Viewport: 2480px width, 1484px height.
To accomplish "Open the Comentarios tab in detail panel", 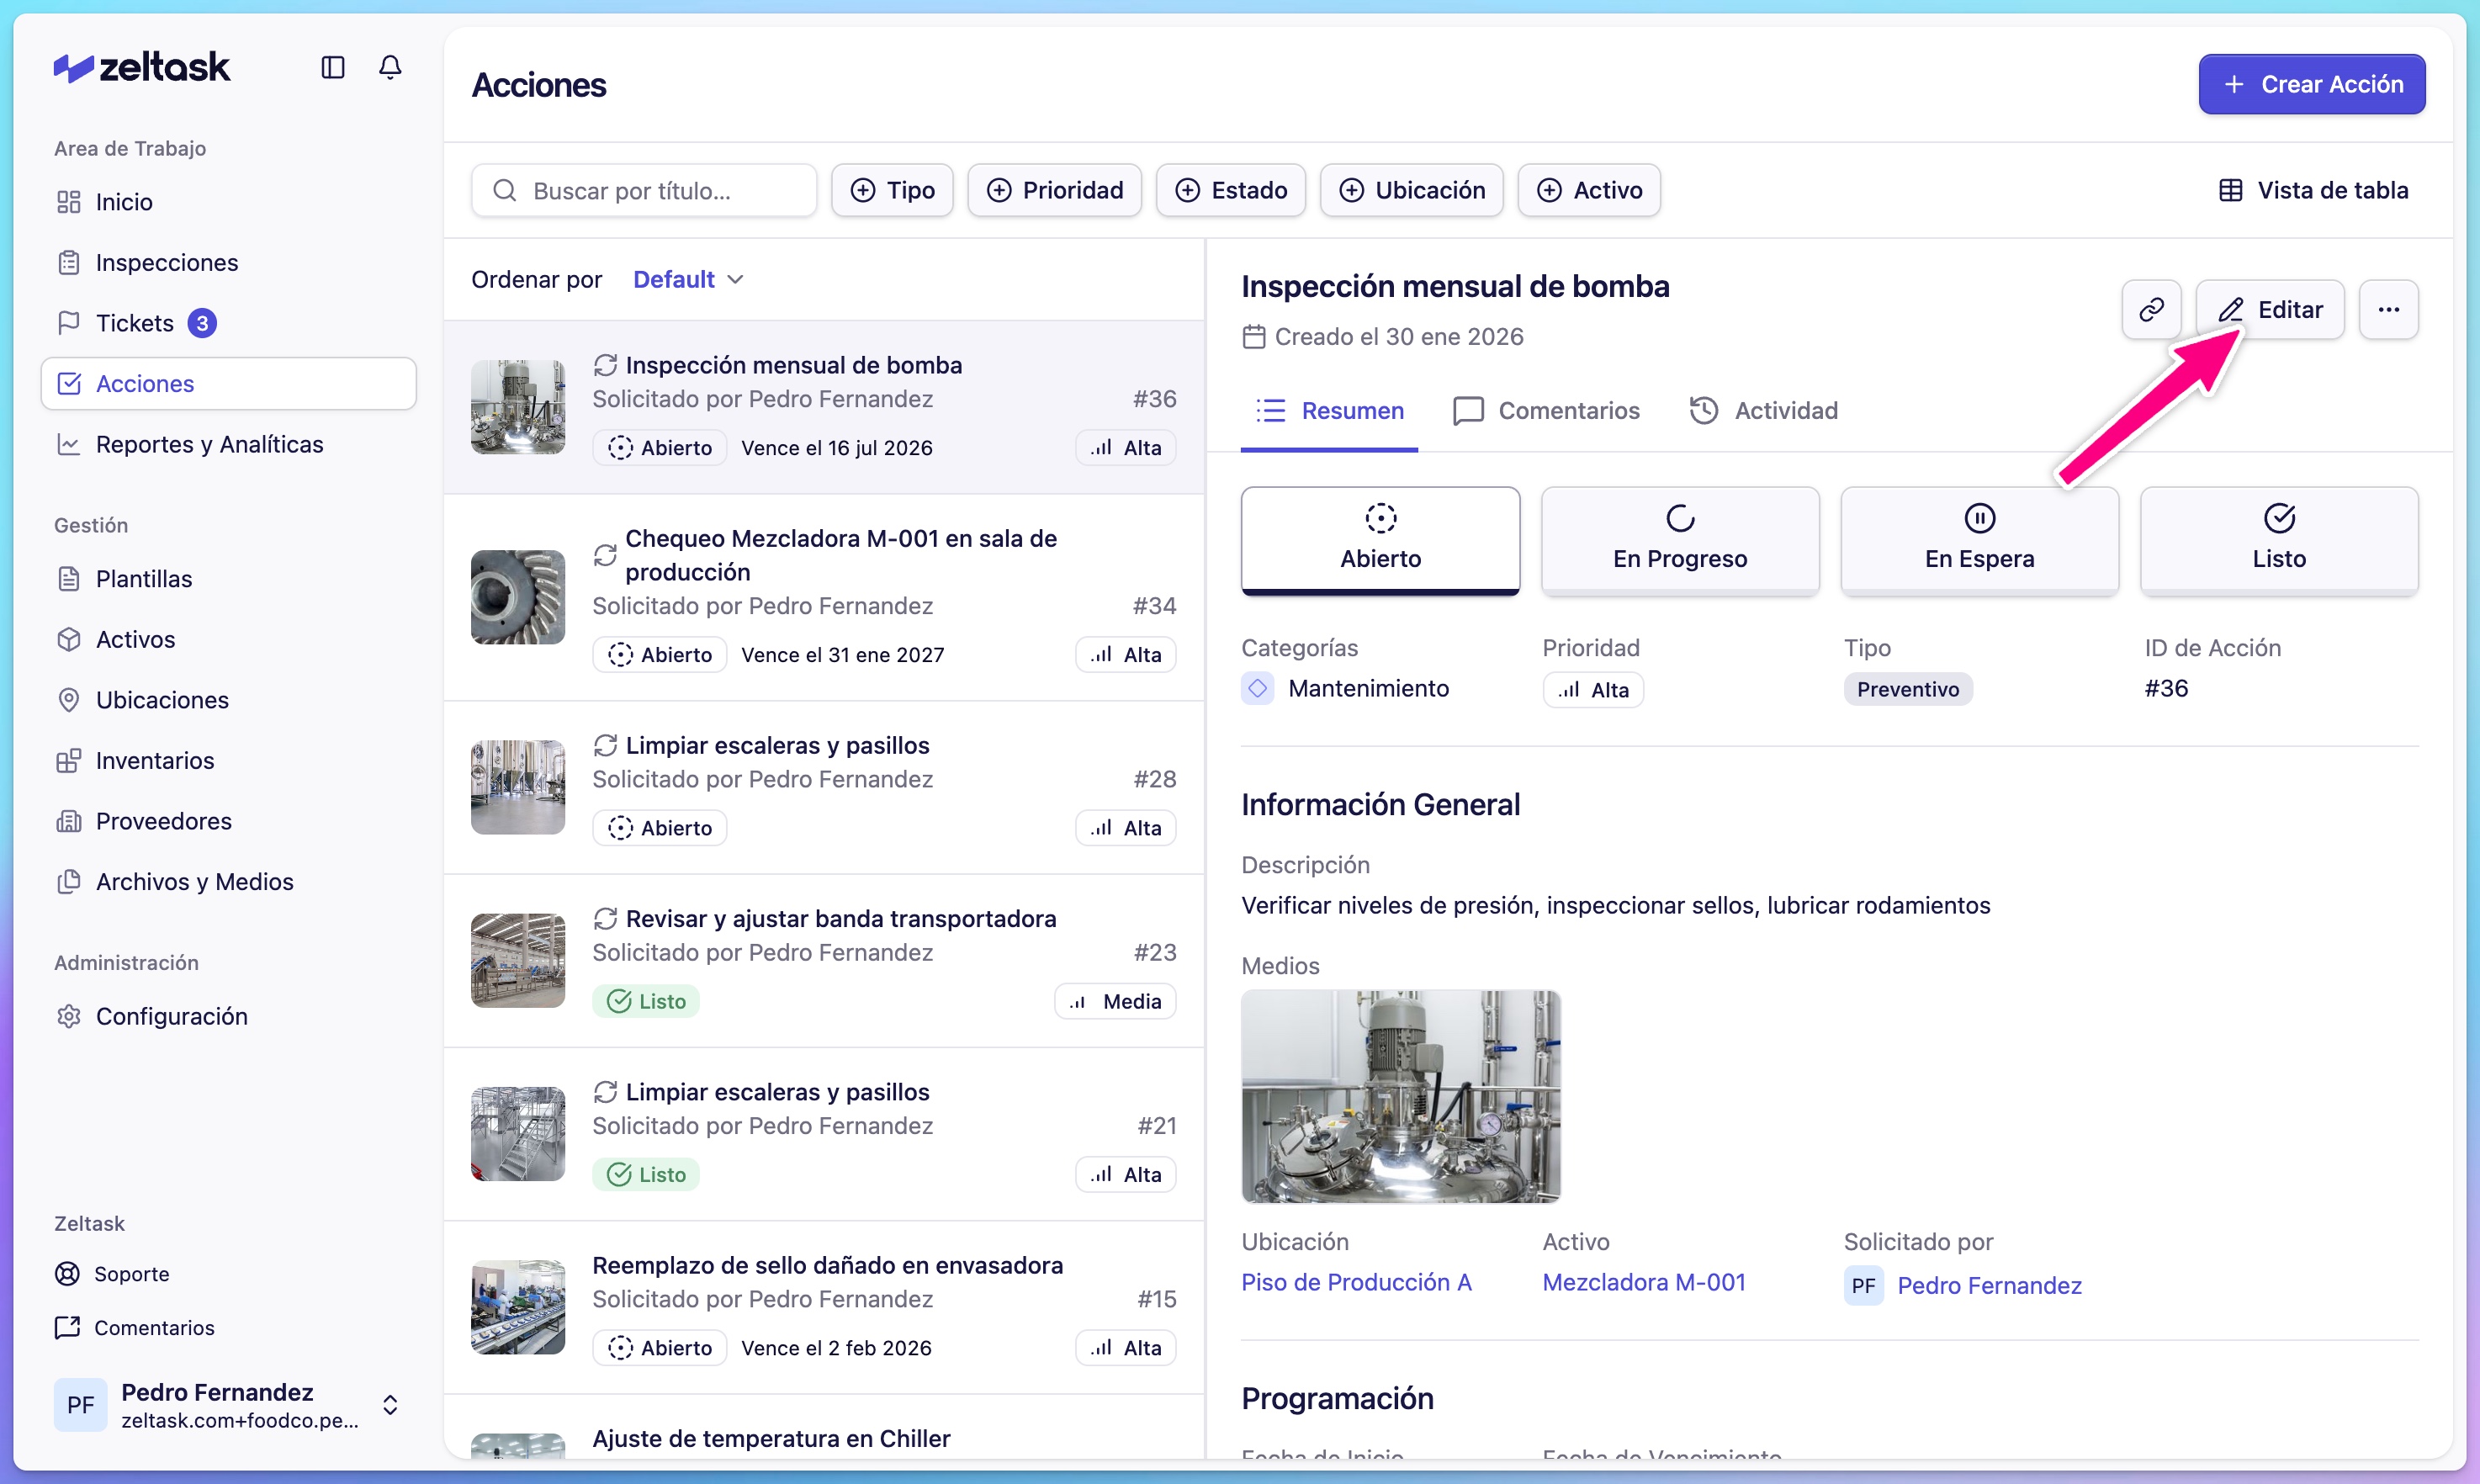I will click(1546, 411).
